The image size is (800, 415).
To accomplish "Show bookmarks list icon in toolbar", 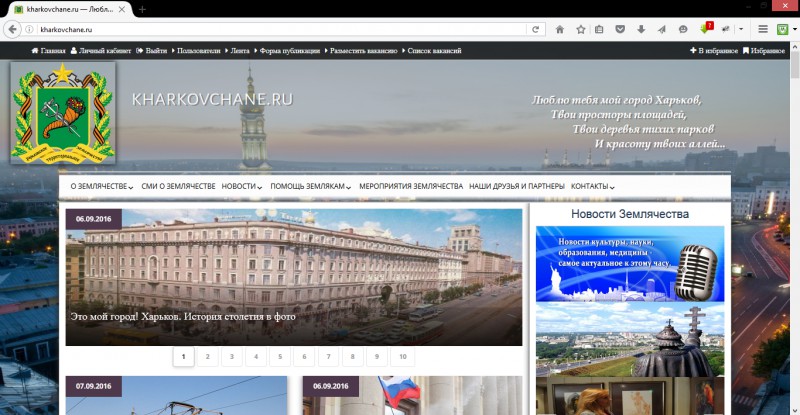I will click(x=599, y=30).
